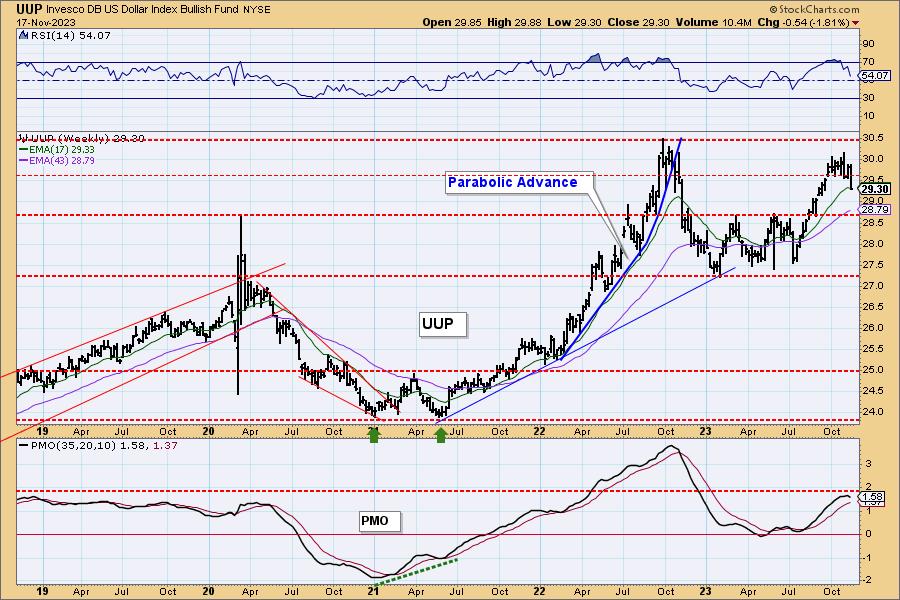
Task: Click the RSI(14) indicator icon
Action: (x=24, y=35)
